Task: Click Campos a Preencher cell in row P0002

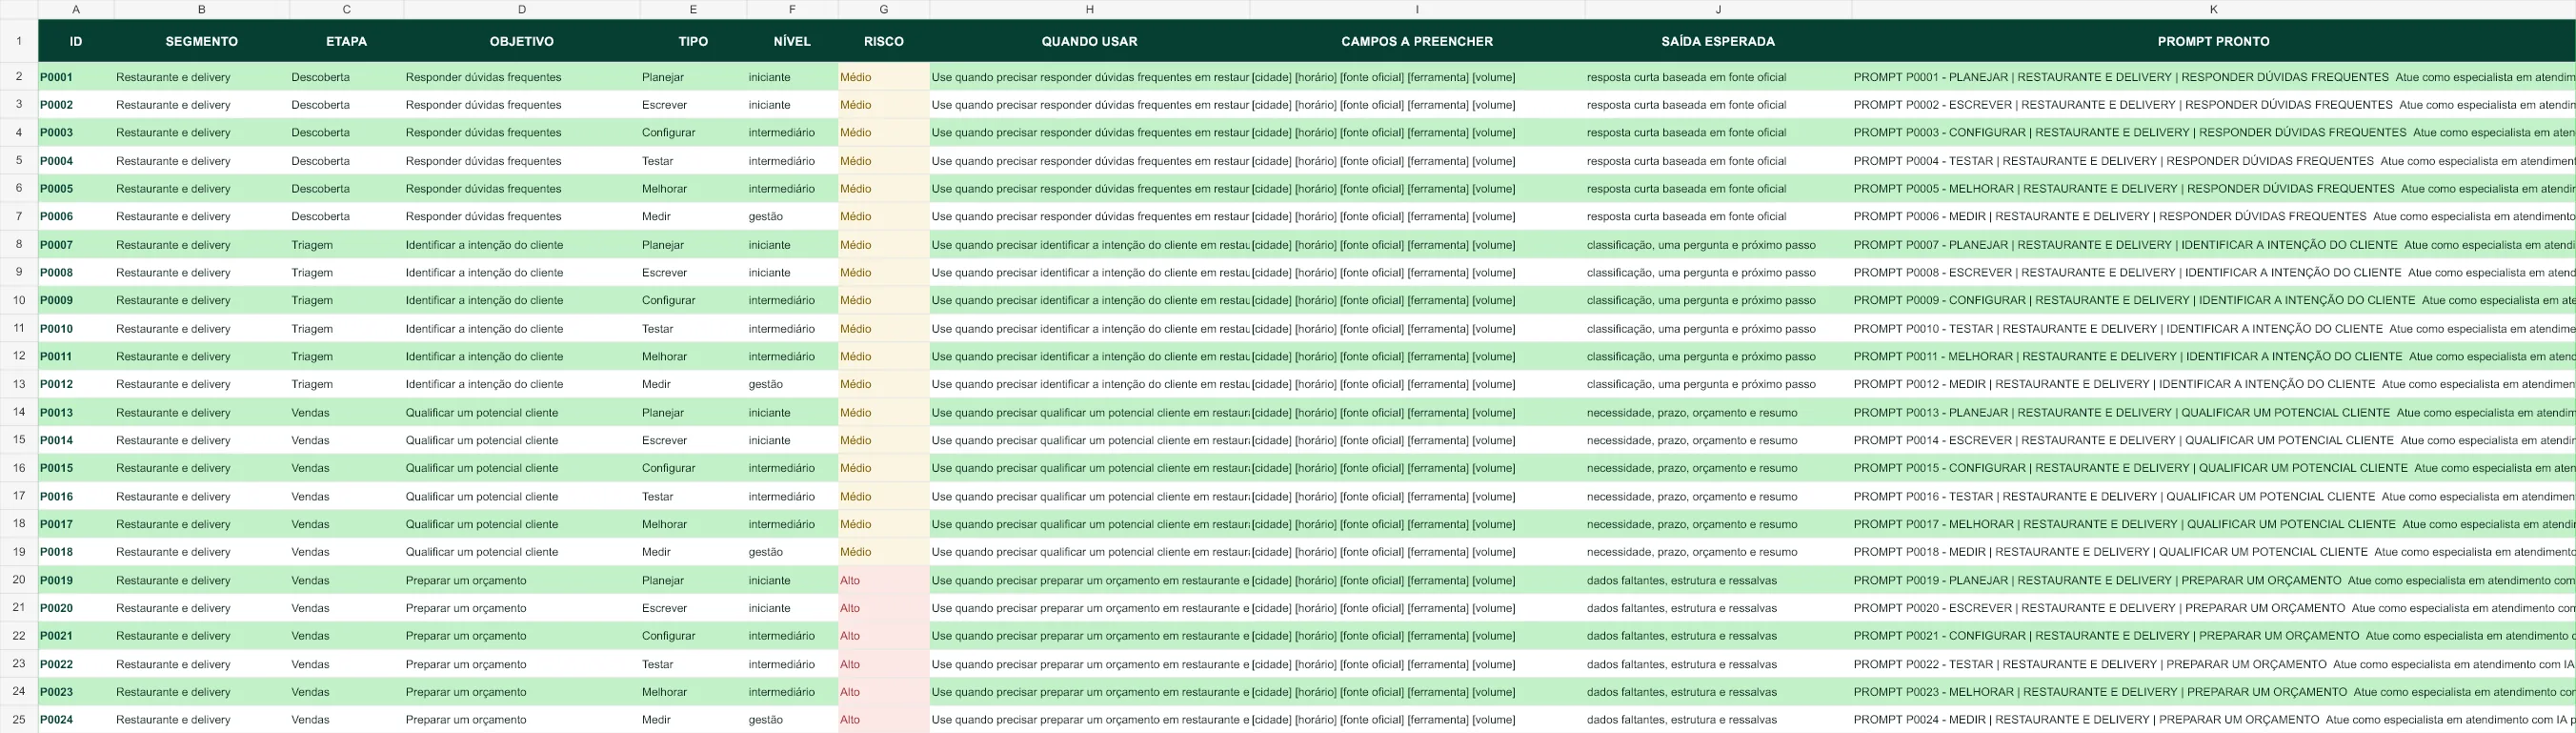Action: tap(1417, 105)
